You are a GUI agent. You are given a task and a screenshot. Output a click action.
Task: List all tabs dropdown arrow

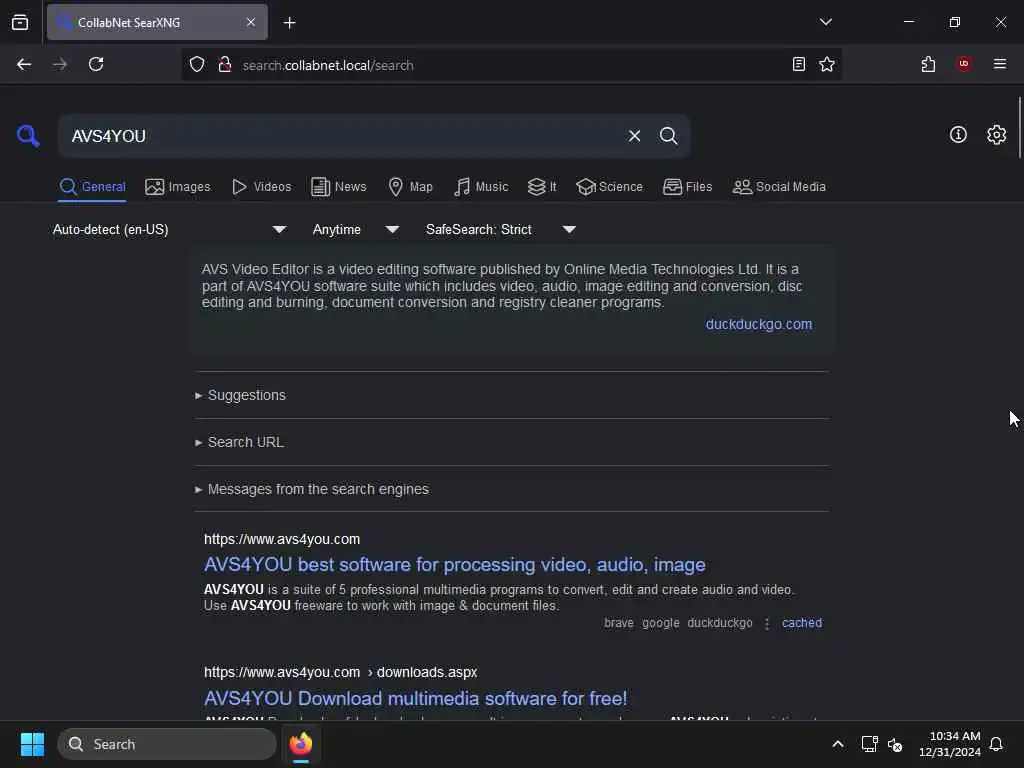coord(825,22)
